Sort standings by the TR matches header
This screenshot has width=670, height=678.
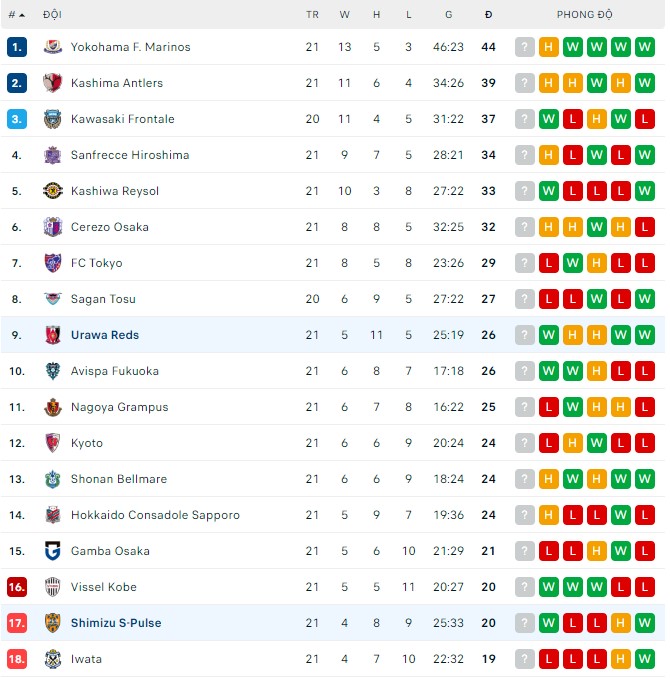312,15
